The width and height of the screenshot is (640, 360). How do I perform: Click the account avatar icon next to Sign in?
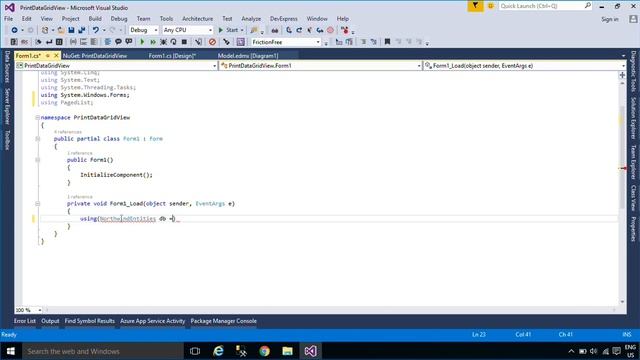pos(633,19)
